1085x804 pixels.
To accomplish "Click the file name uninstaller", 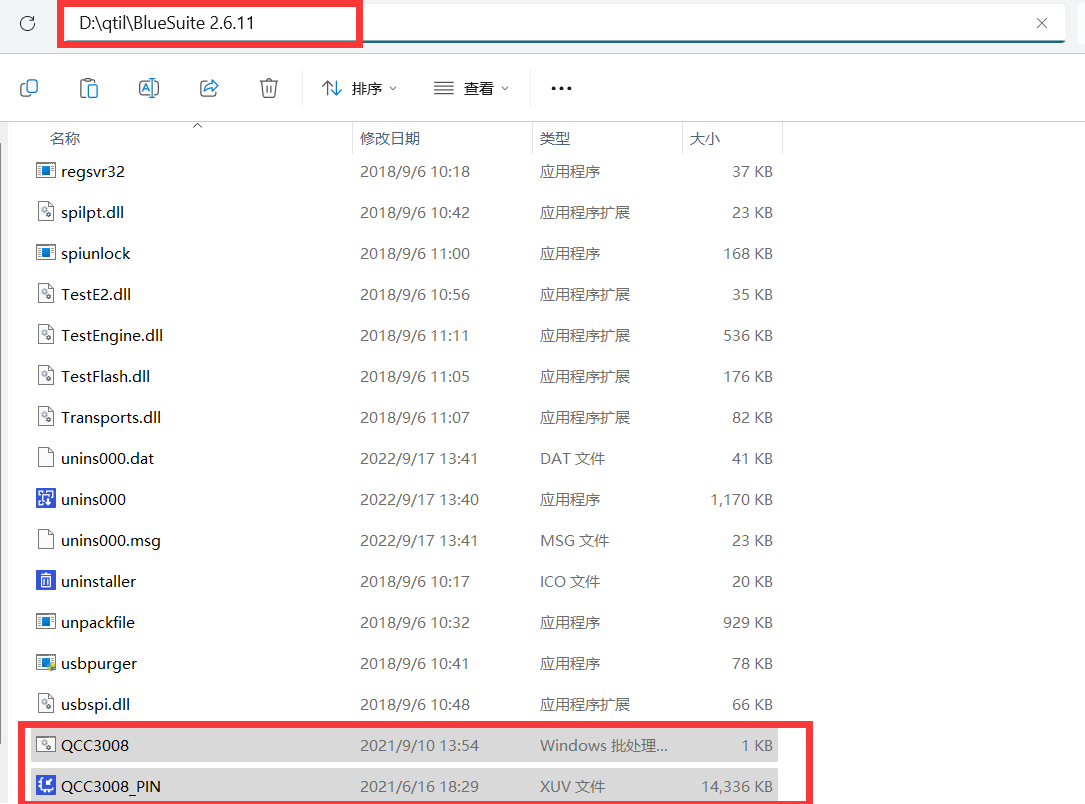I will (98, 581).
